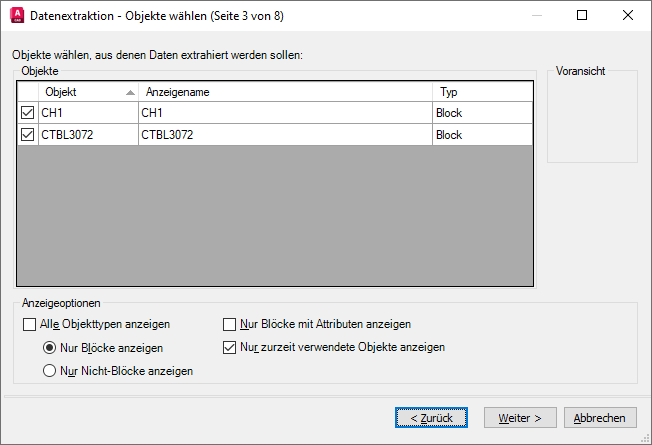Screen dimensions: 652x445
Task: Select the CH1 Anzeigename cell
Action: tap(285, 113)
